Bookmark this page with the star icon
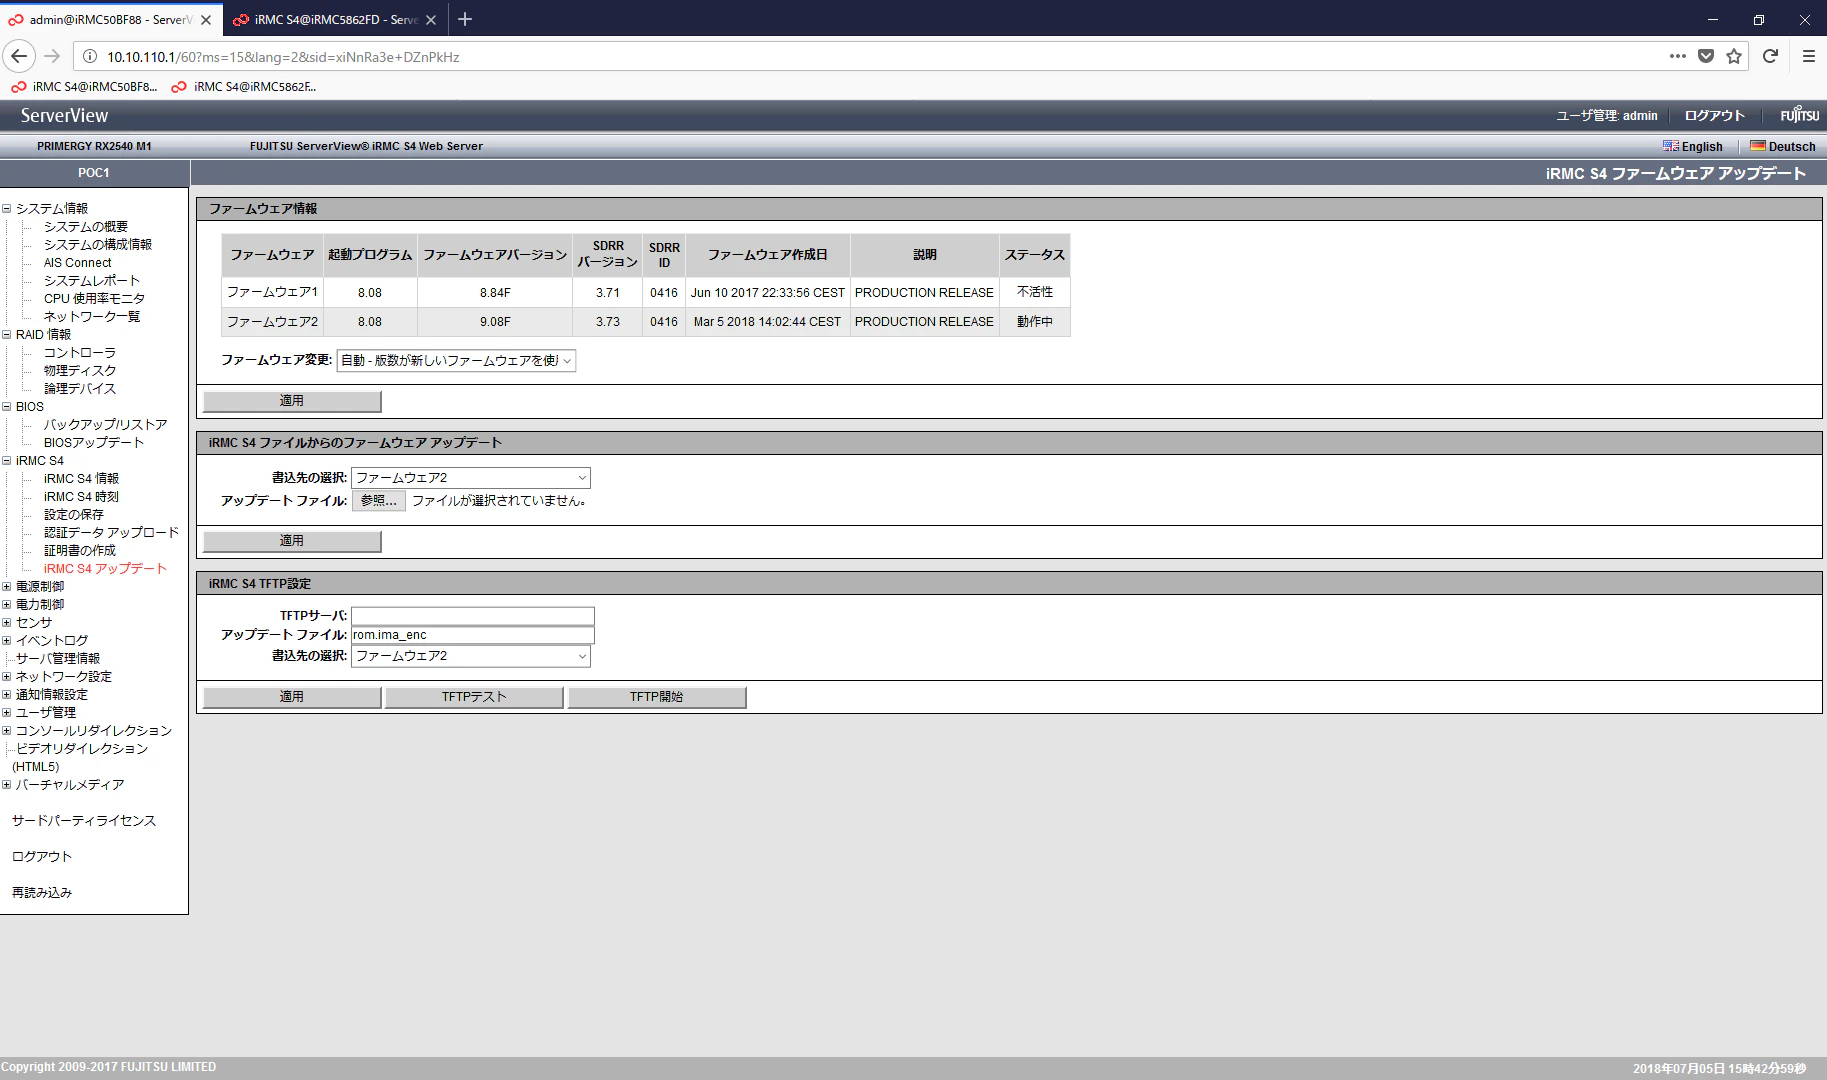This screenshot has width=1827, height=1080. (x=1734, y=56)
